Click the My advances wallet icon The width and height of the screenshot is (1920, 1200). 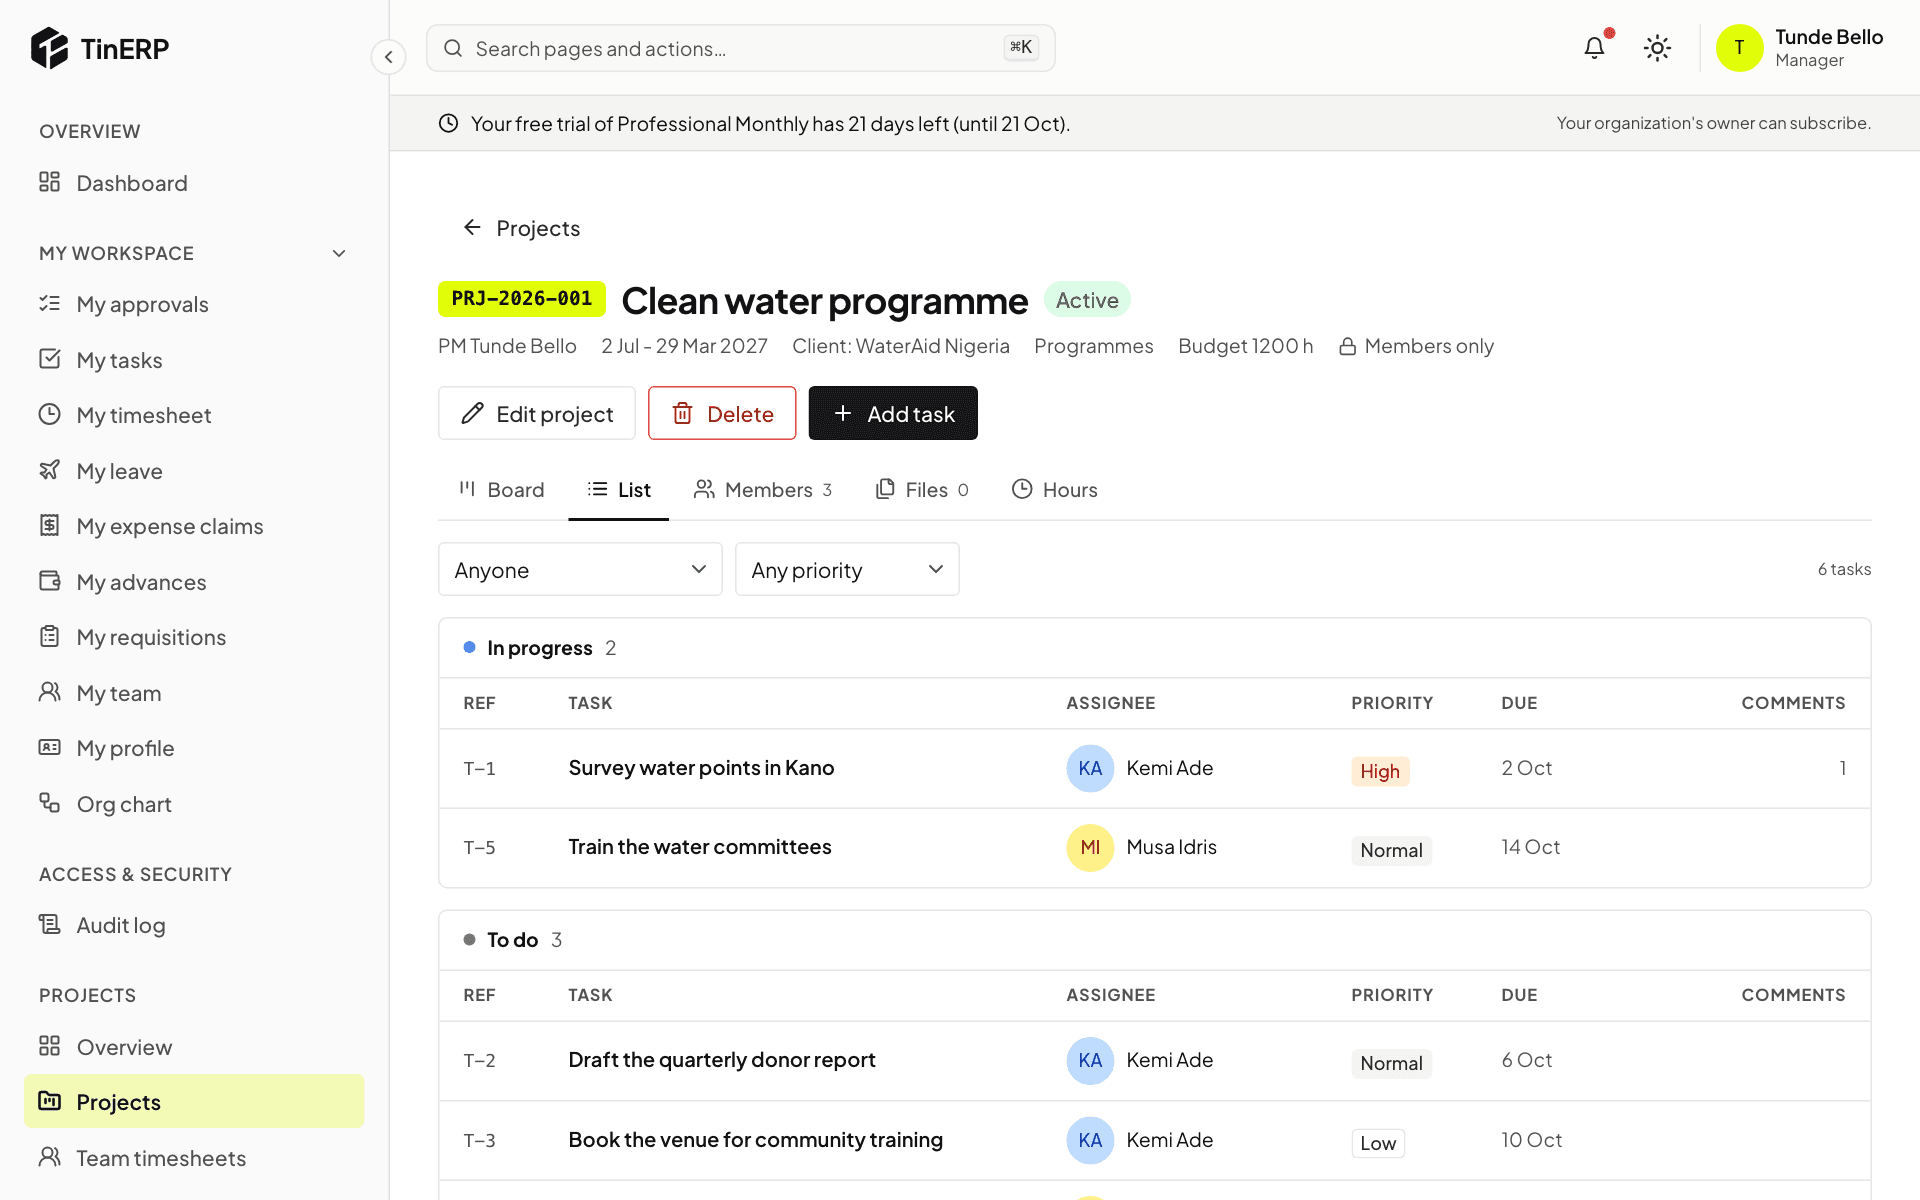click(50, 581)
